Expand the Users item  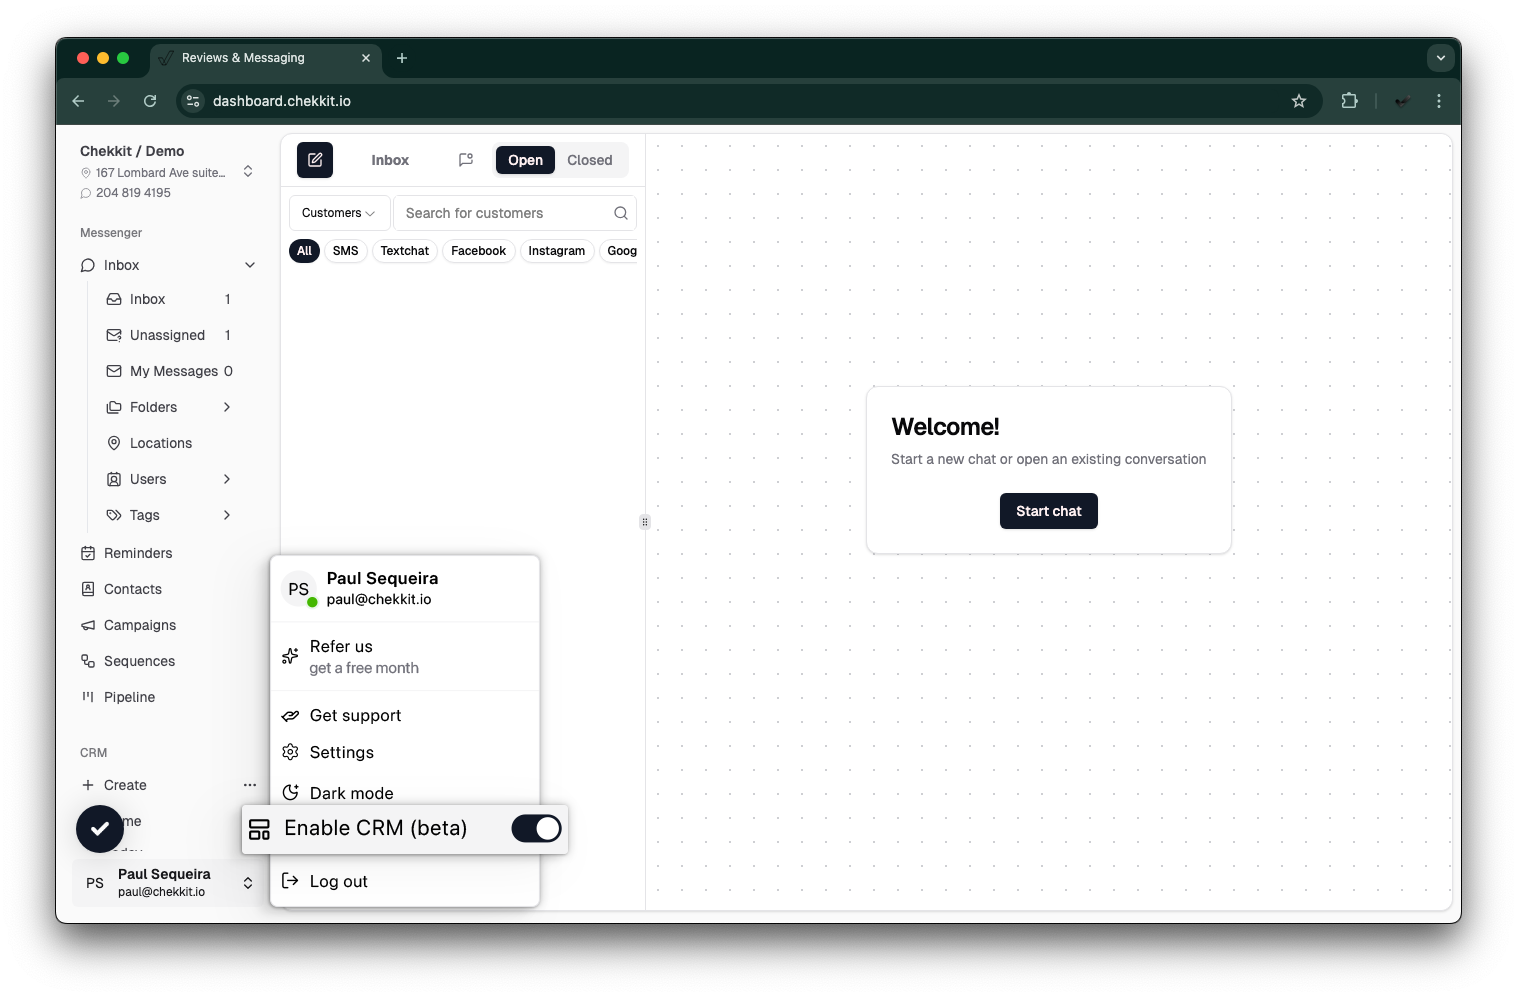(x=227, y=479)
